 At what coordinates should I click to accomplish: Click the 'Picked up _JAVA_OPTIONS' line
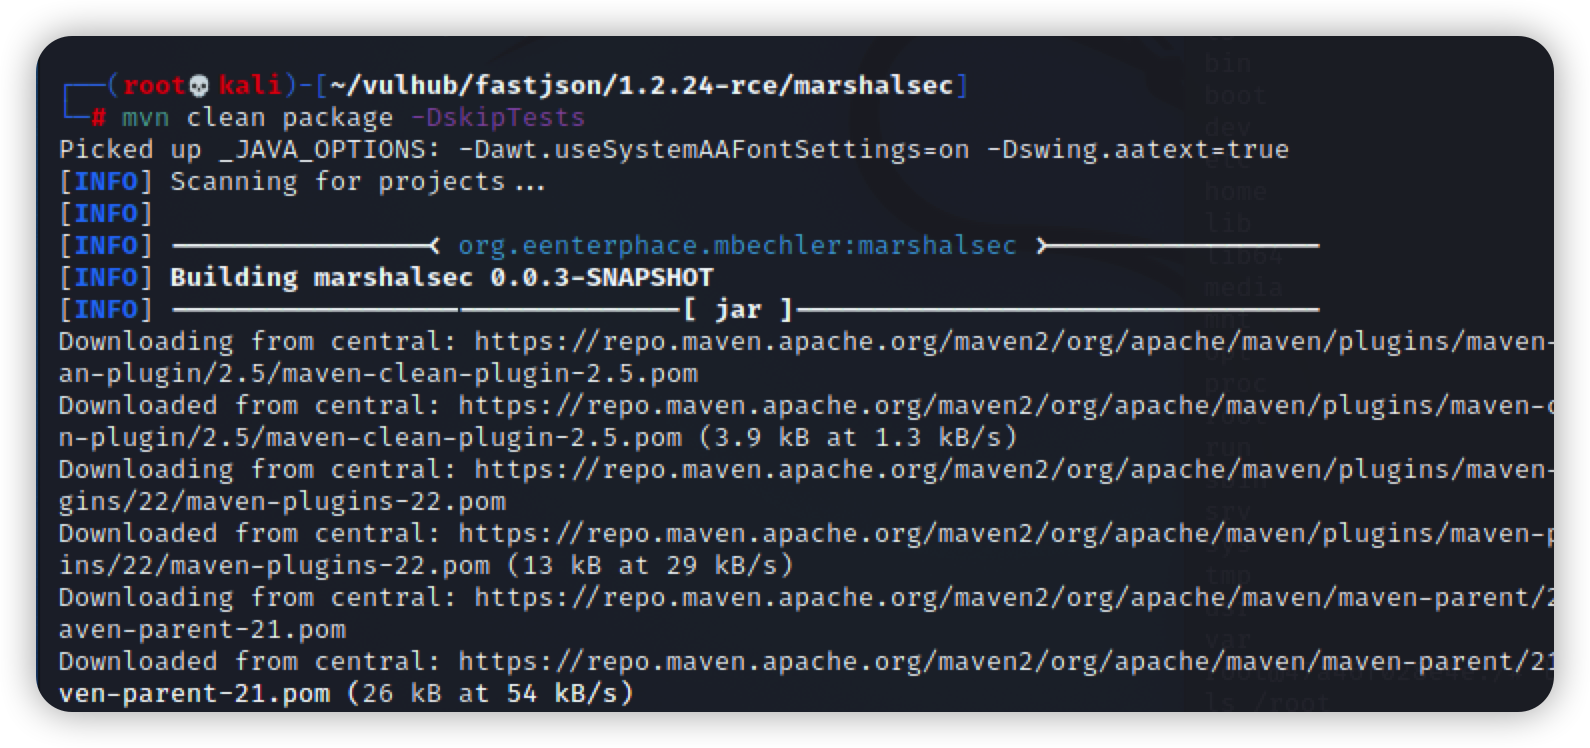click(673, 149)
